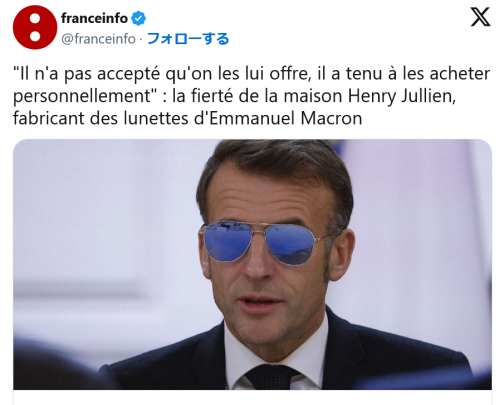Open the photo of the man in sunglasses
This screenshot has height=405, width=500.
(x=252, y=264)
